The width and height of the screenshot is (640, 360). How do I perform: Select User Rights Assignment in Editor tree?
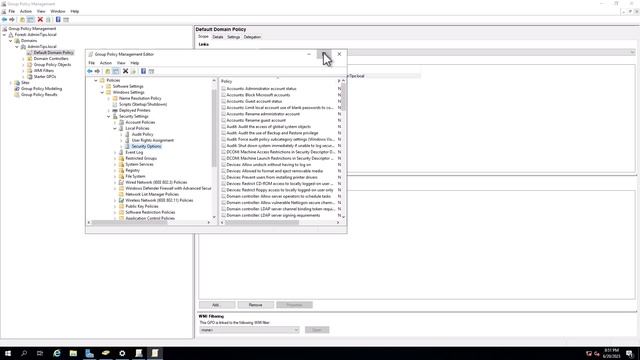pos(153,140)
